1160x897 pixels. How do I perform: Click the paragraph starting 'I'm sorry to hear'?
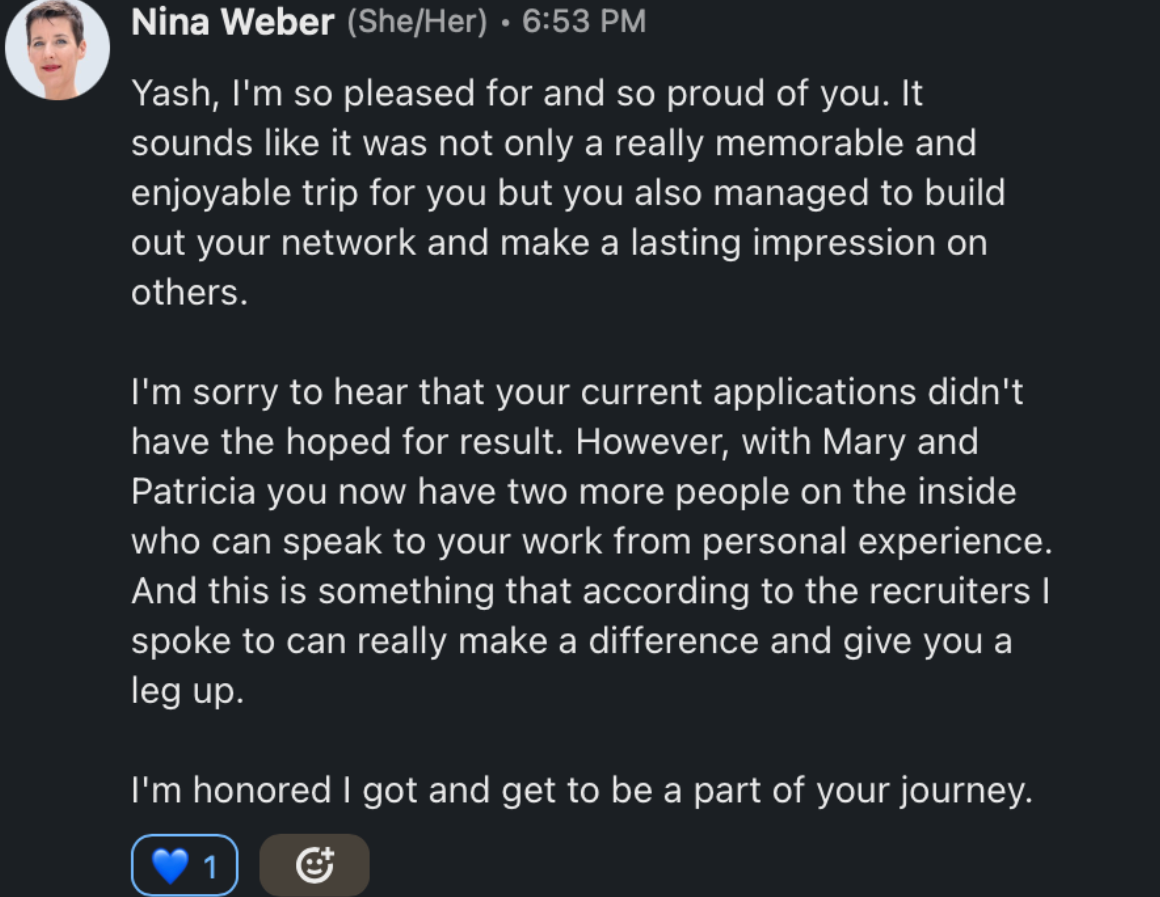[591, 541]
